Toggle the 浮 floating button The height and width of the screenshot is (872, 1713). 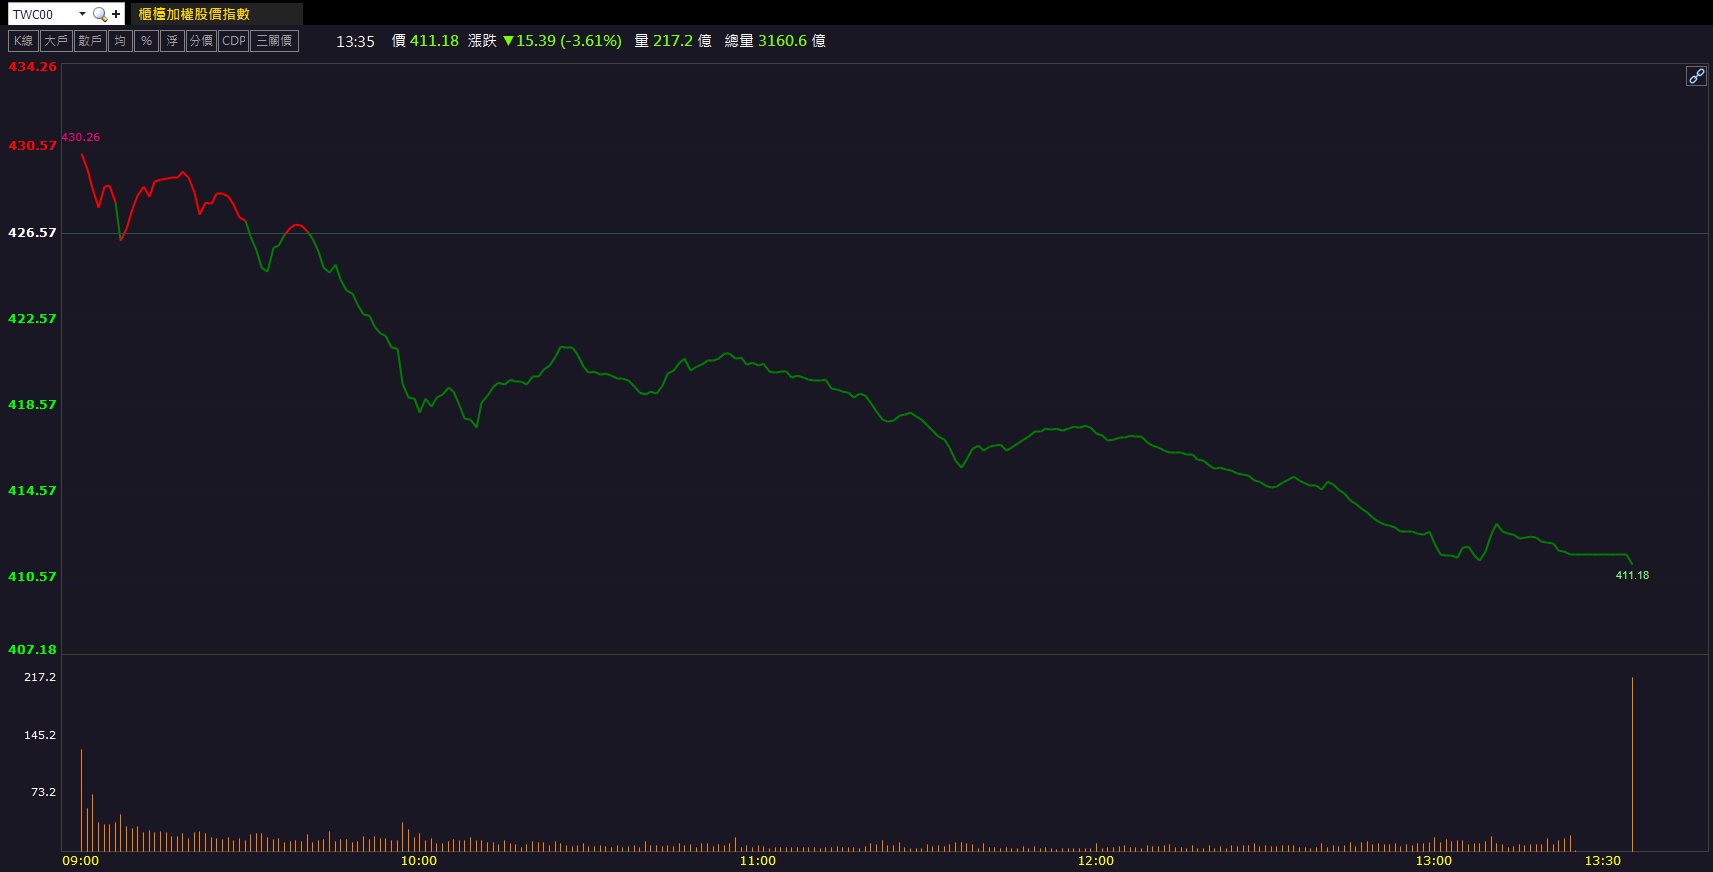172,41
